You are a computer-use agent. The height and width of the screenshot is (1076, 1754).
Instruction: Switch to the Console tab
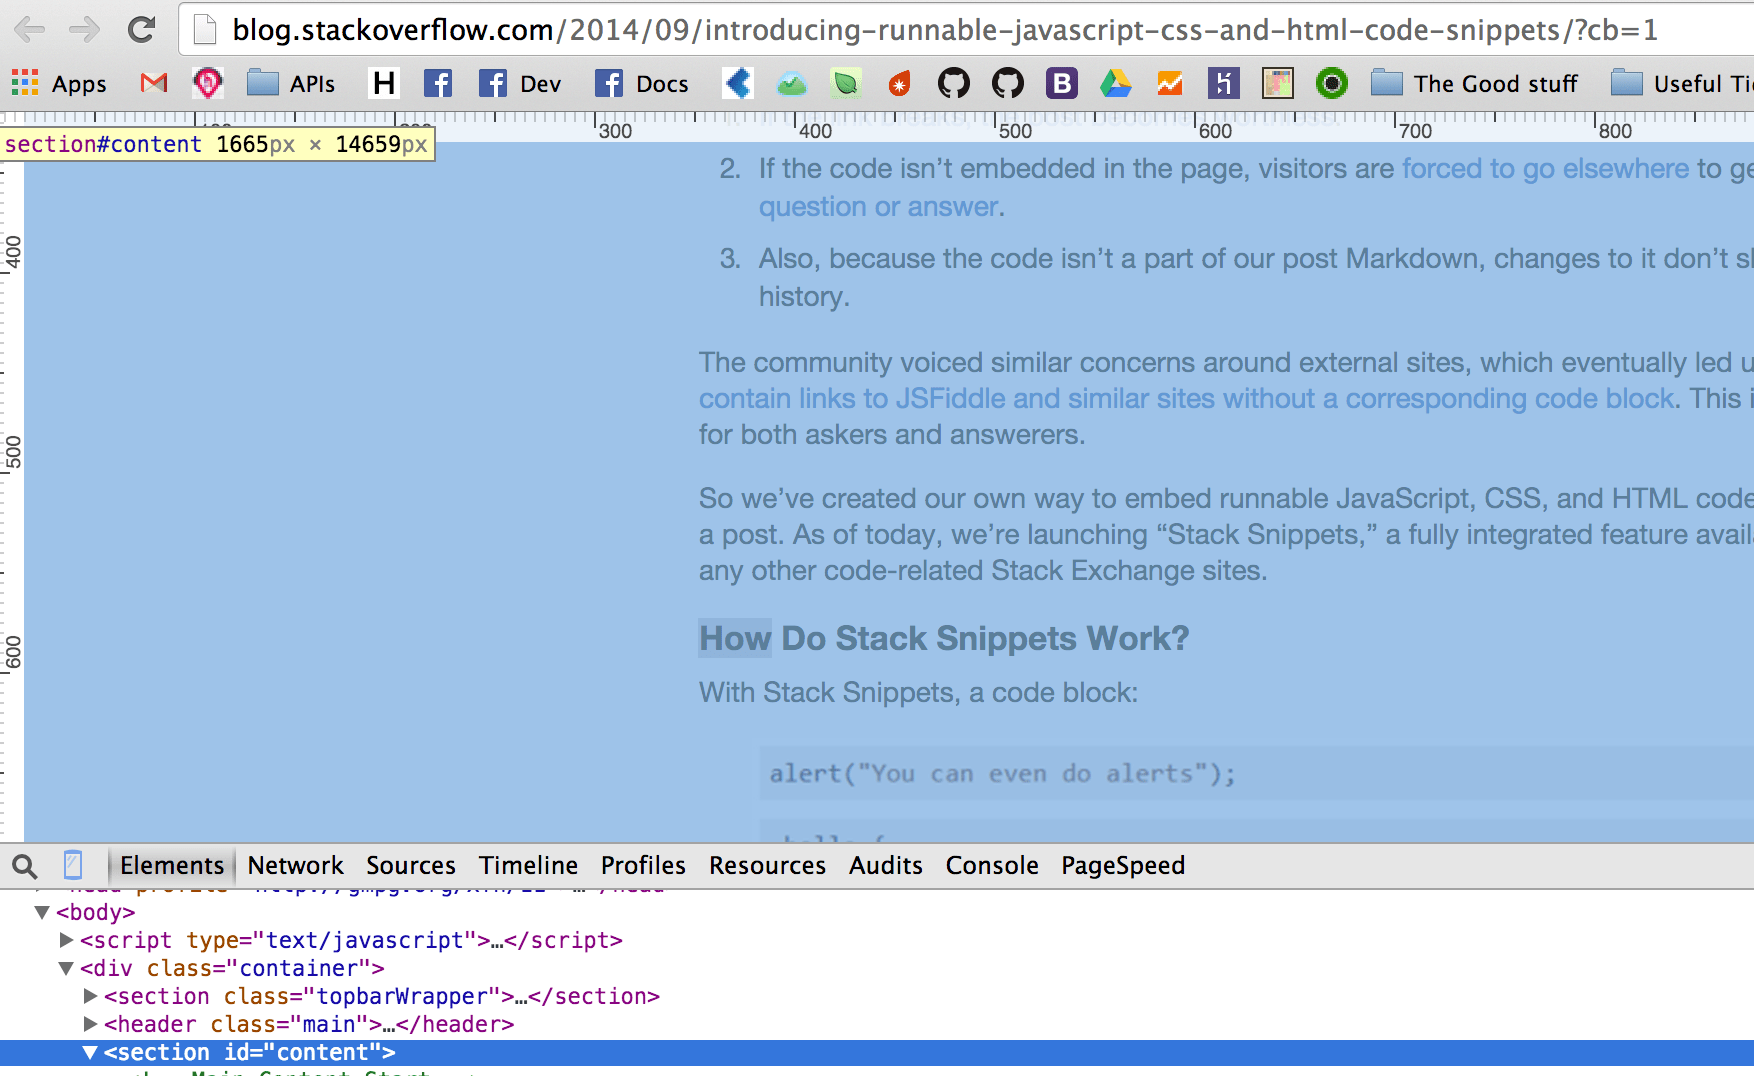pyautogui.click(x=992, y=865)
